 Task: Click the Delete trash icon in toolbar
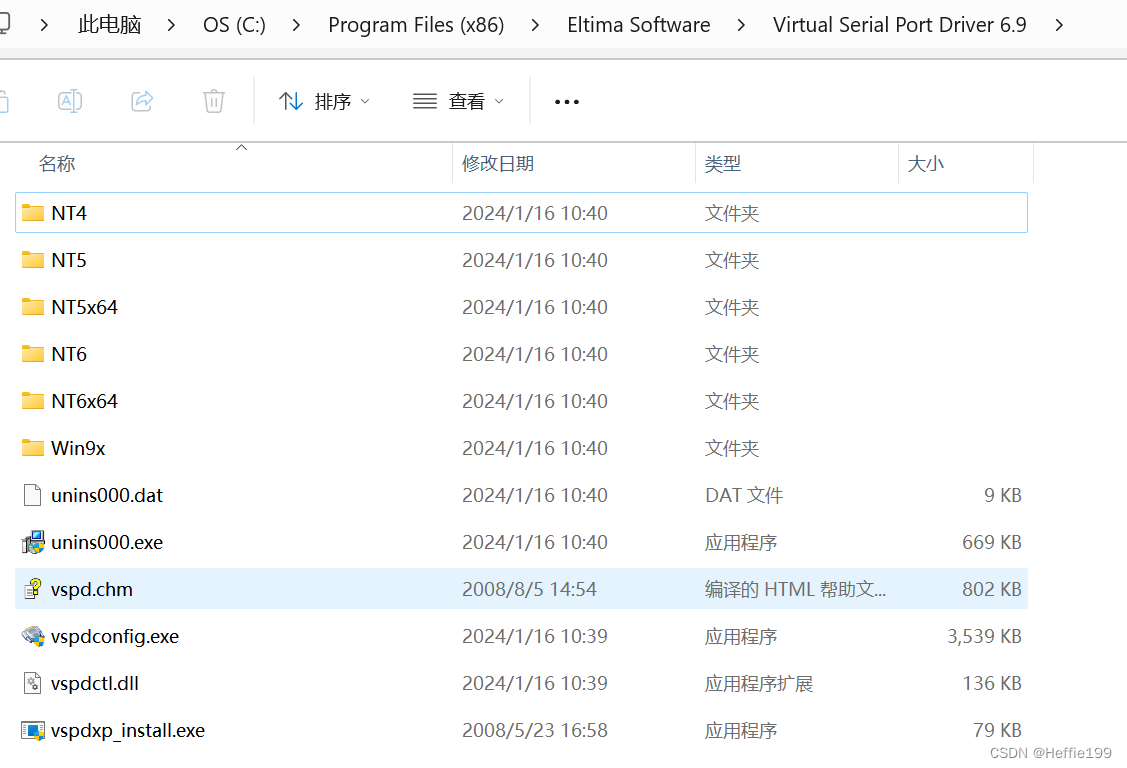(213, 100)
